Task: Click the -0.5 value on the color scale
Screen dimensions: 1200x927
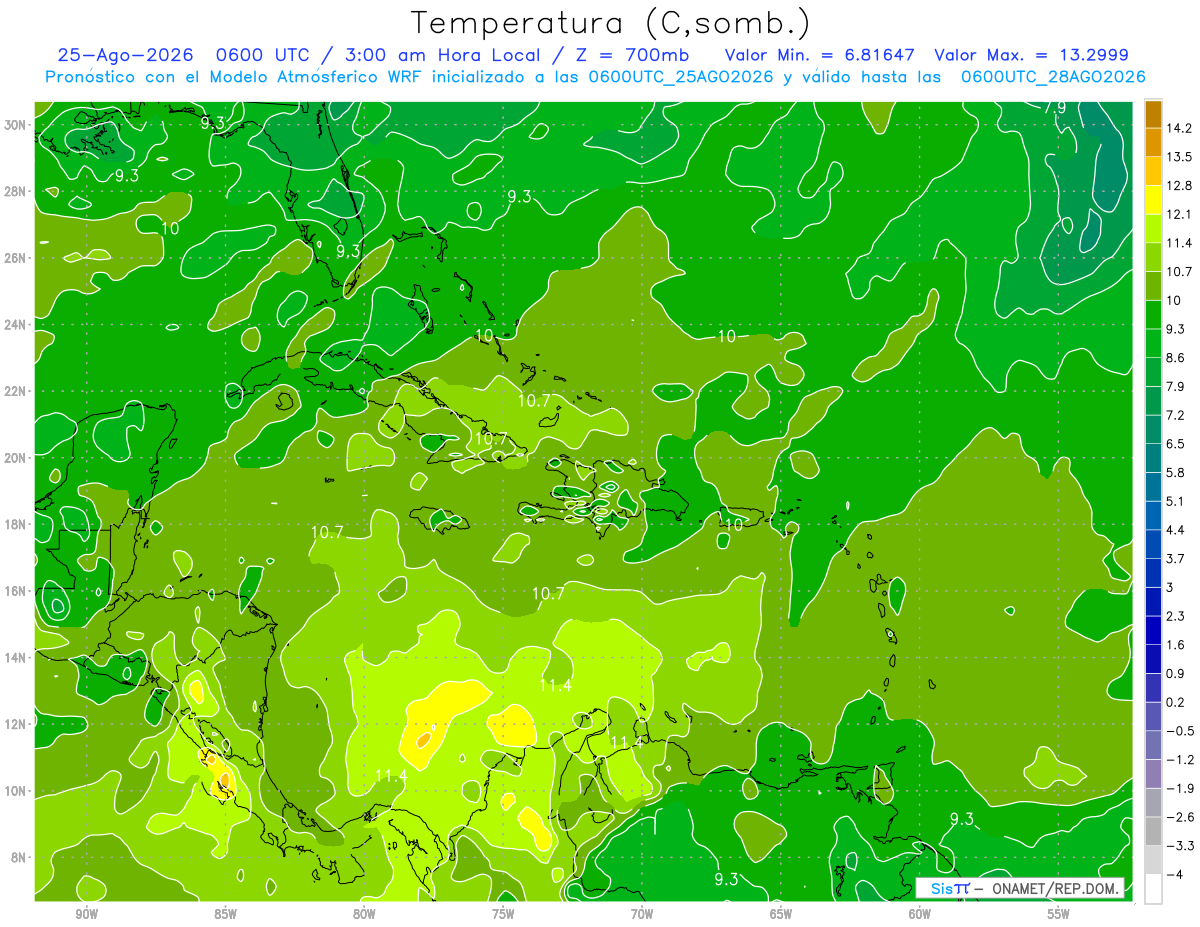Action: click(x=1180, y=731)
